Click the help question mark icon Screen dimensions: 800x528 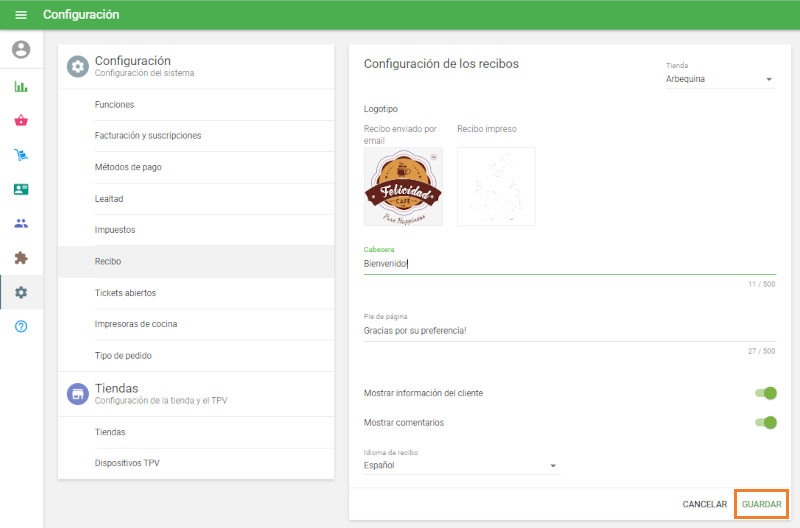point(21,327)
